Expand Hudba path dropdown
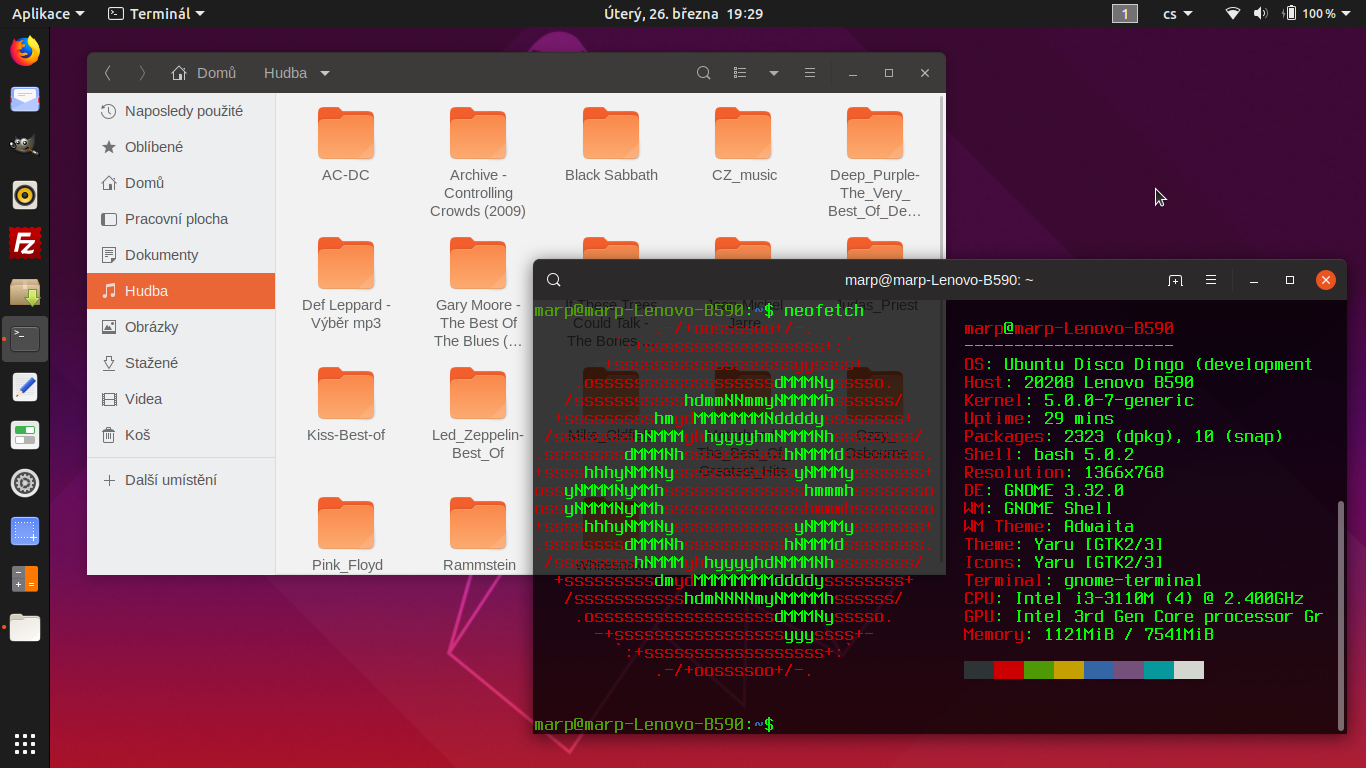 325,73
